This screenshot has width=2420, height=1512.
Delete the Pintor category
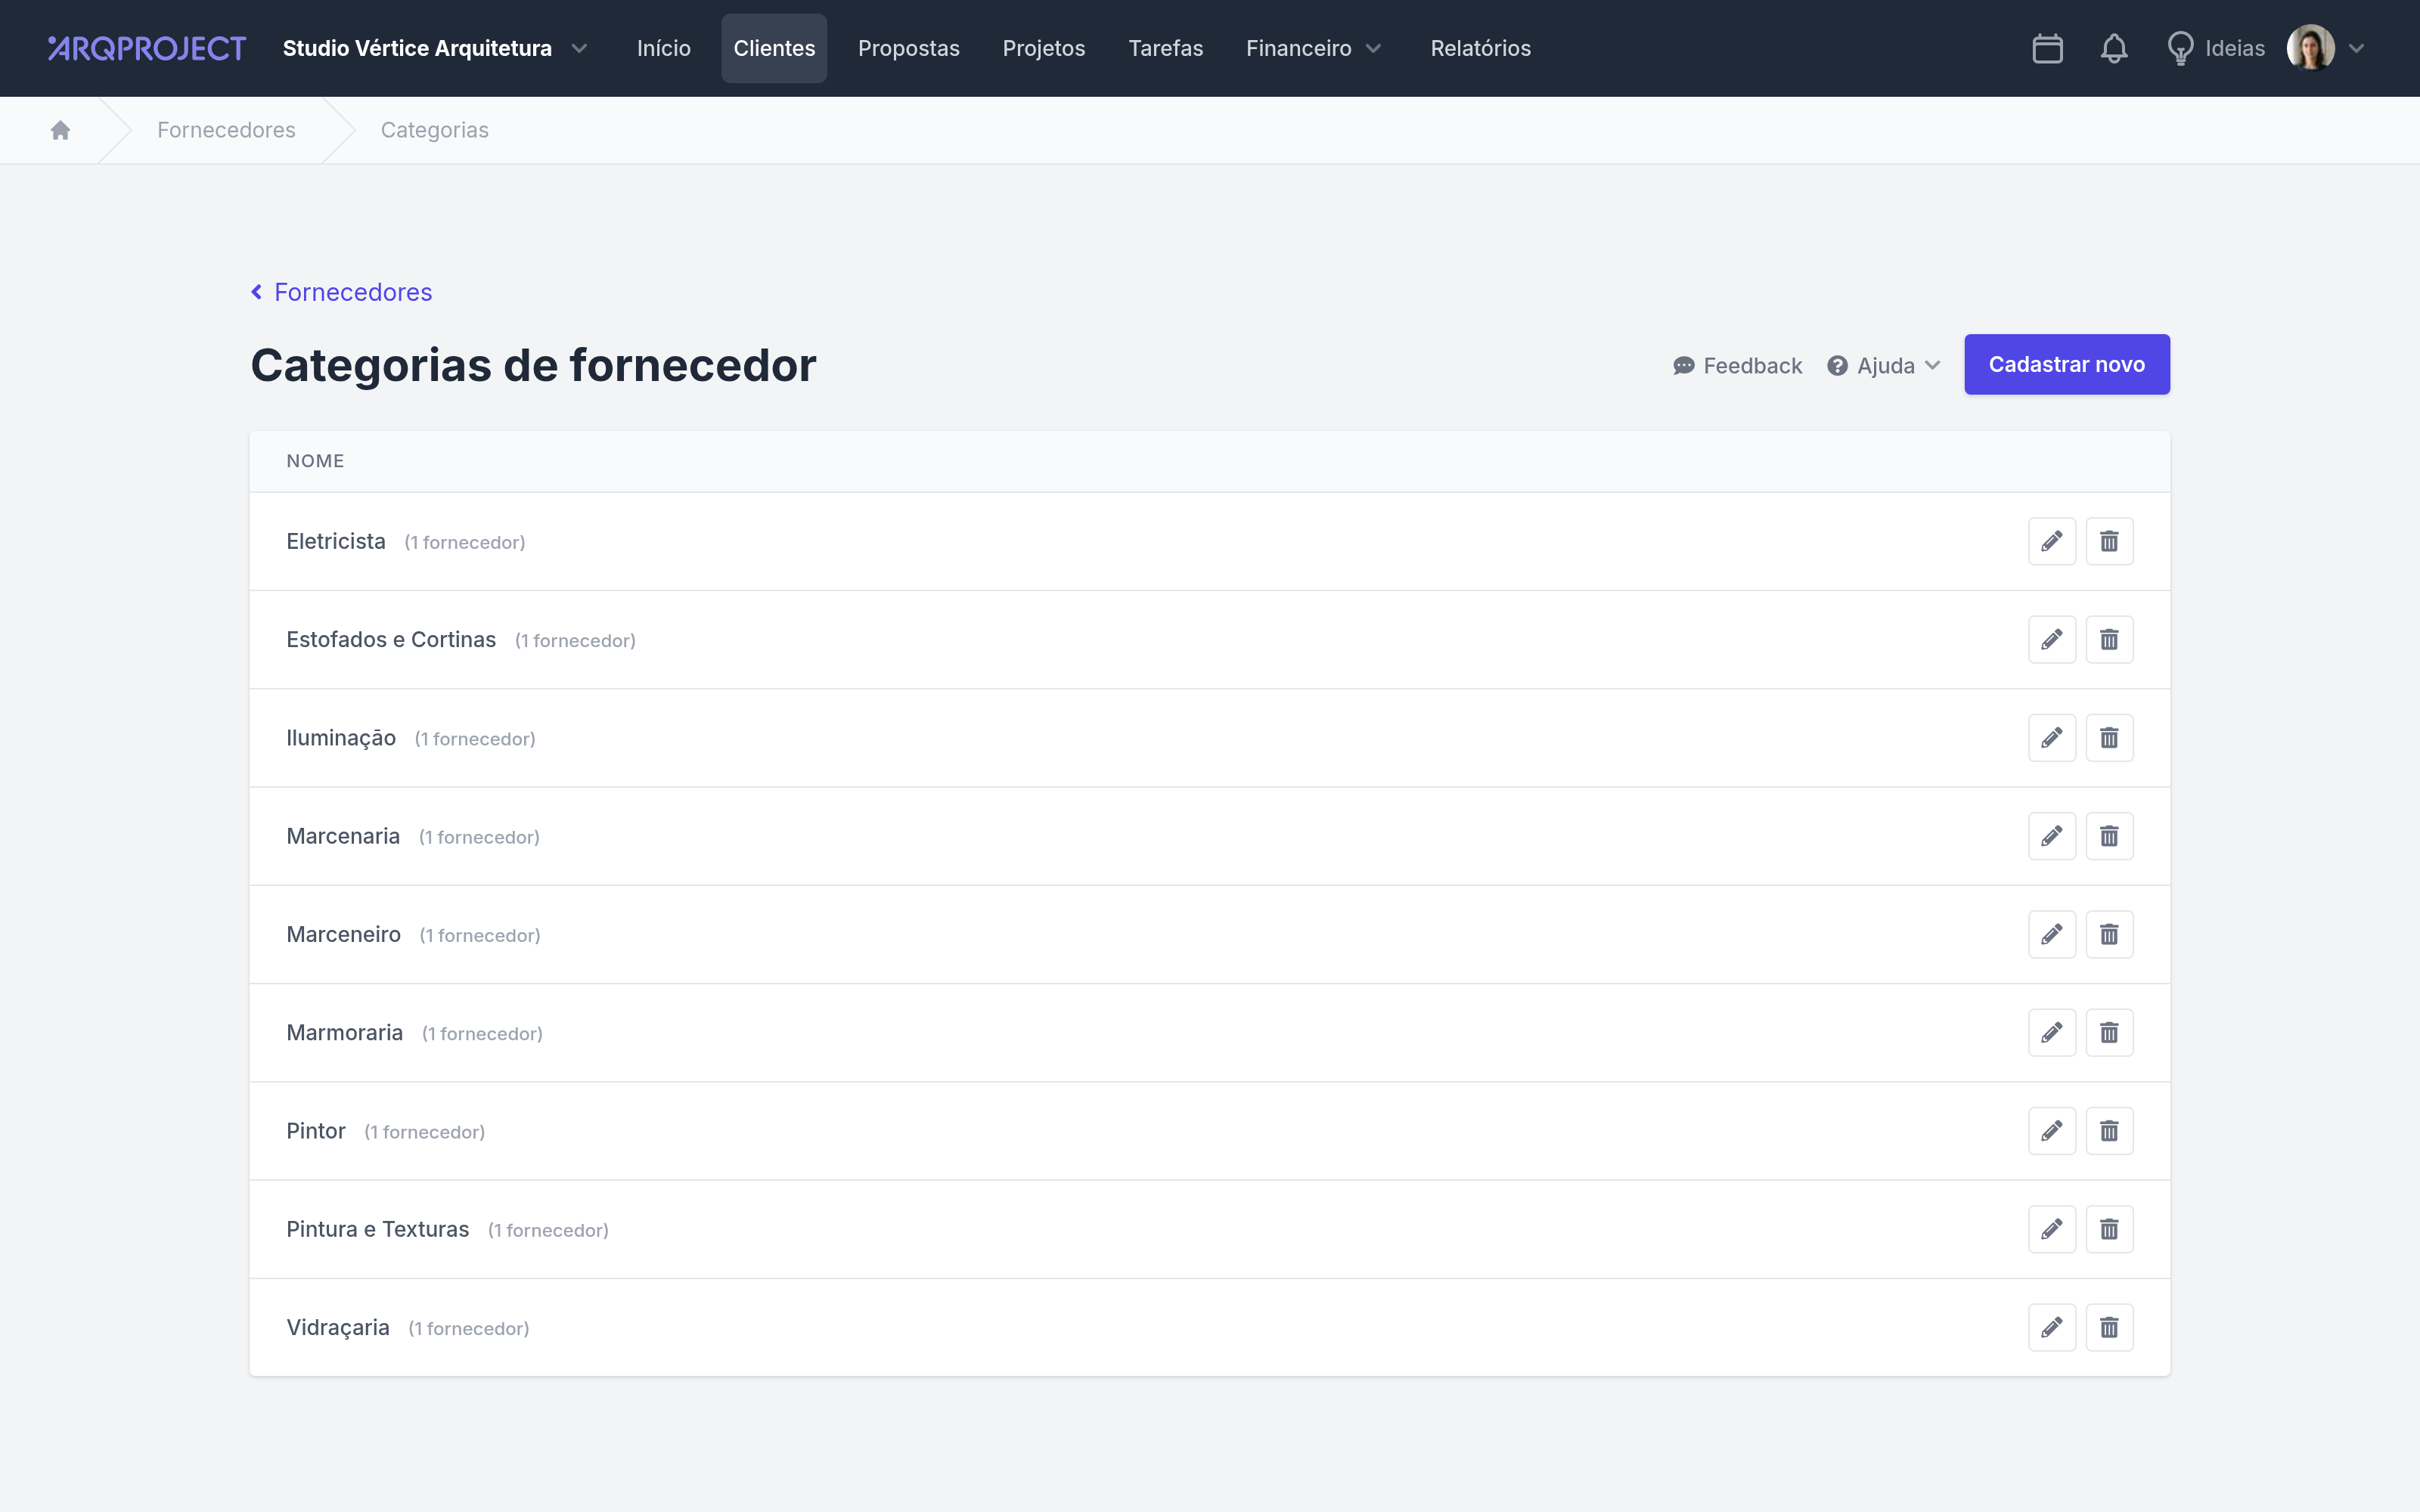(x=2109, y=1131)
